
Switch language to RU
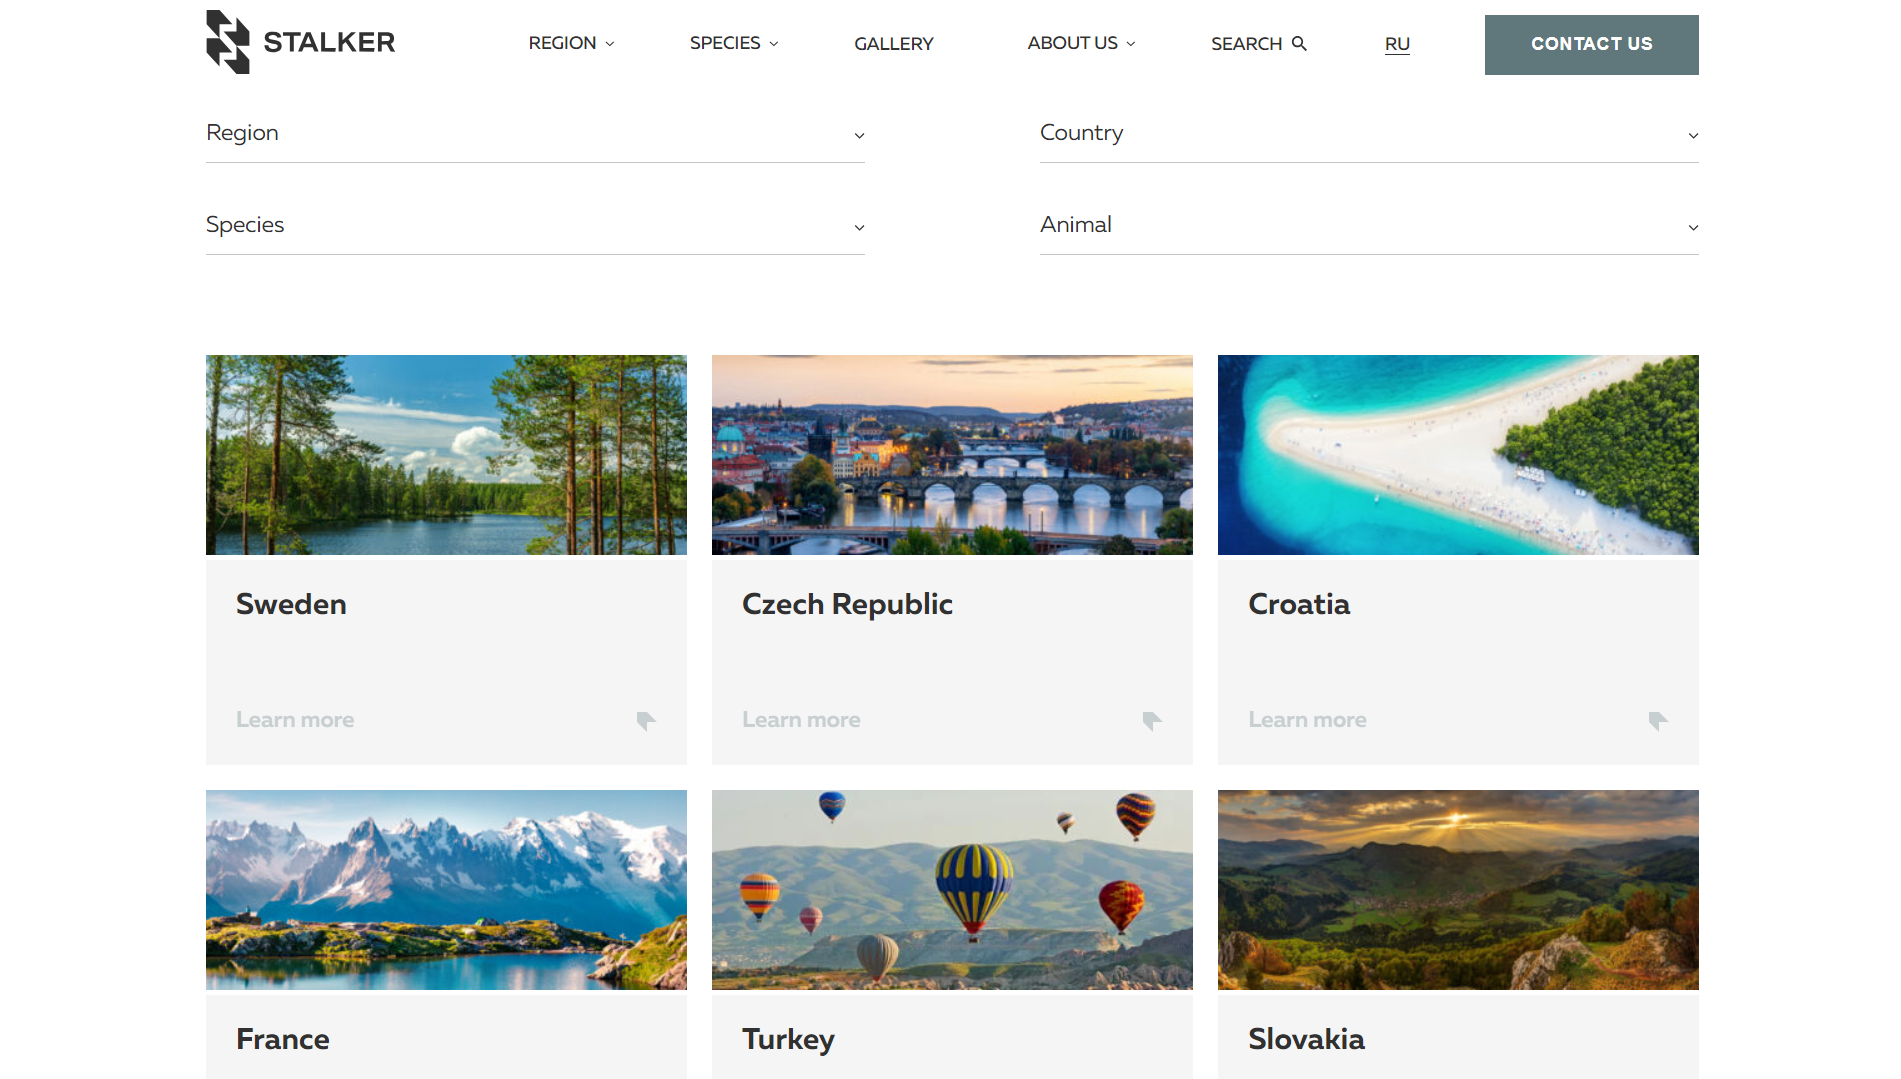pyautogui.click(x=1397, y=44)
